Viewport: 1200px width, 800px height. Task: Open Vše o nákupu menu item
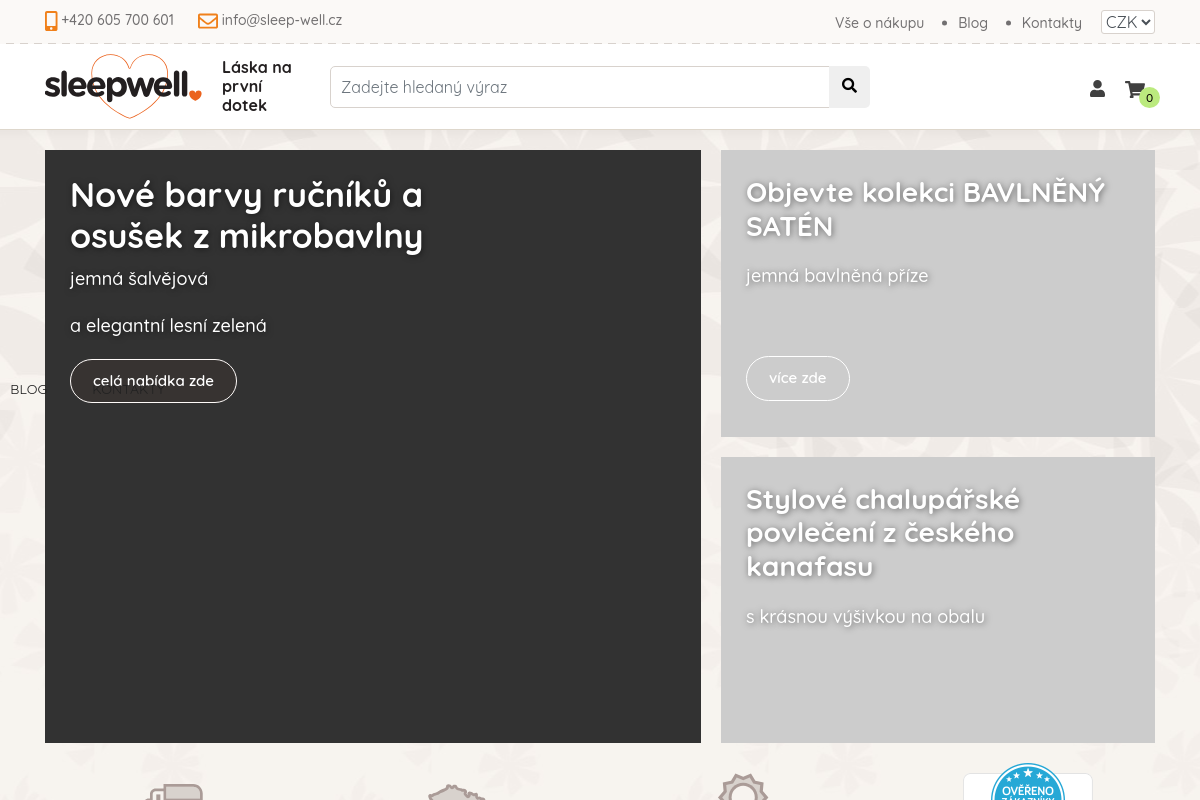point(879,22)
